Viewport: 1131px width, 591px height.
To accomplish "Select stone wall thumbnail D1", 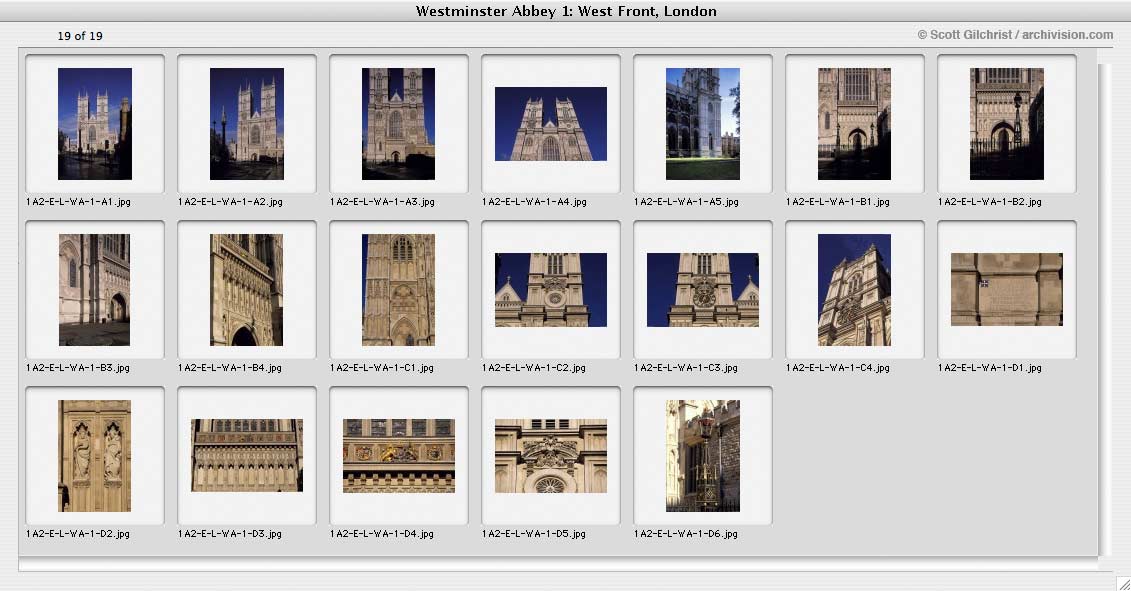I will [x=1006, y=289].
